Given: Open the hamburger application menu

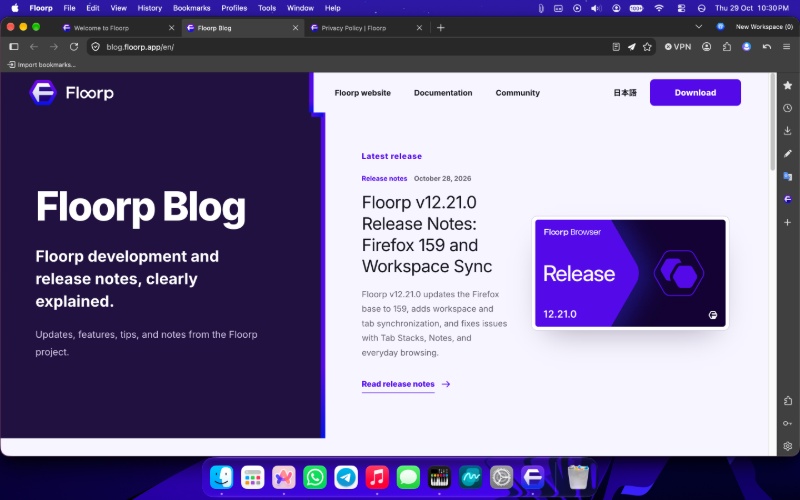Looking at the screenshot, I should coord(787,47).
